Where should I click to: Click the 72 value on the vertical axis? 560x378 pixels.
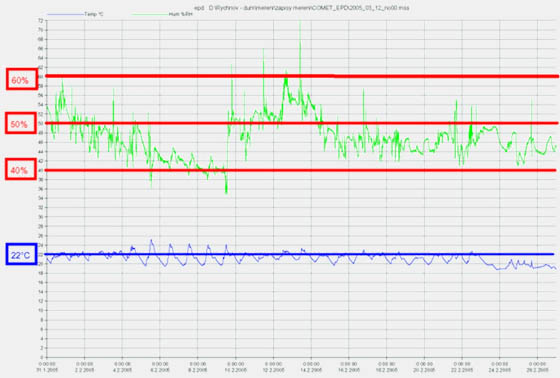point(41,21)
